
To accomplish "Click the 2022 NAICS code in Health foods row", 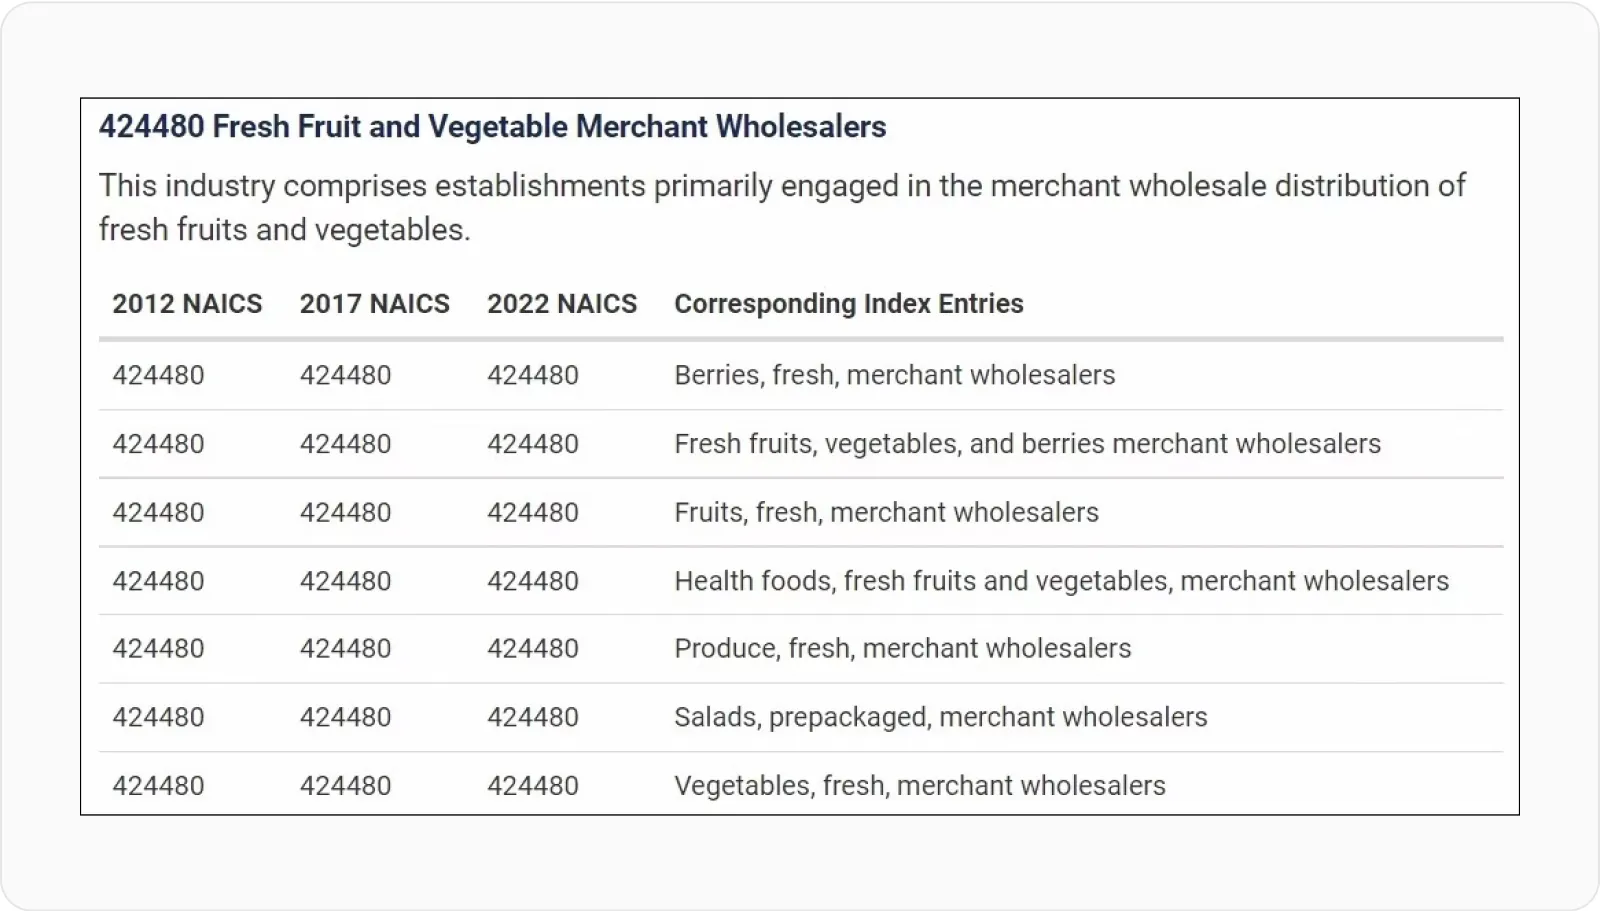I will coord(532,581).
